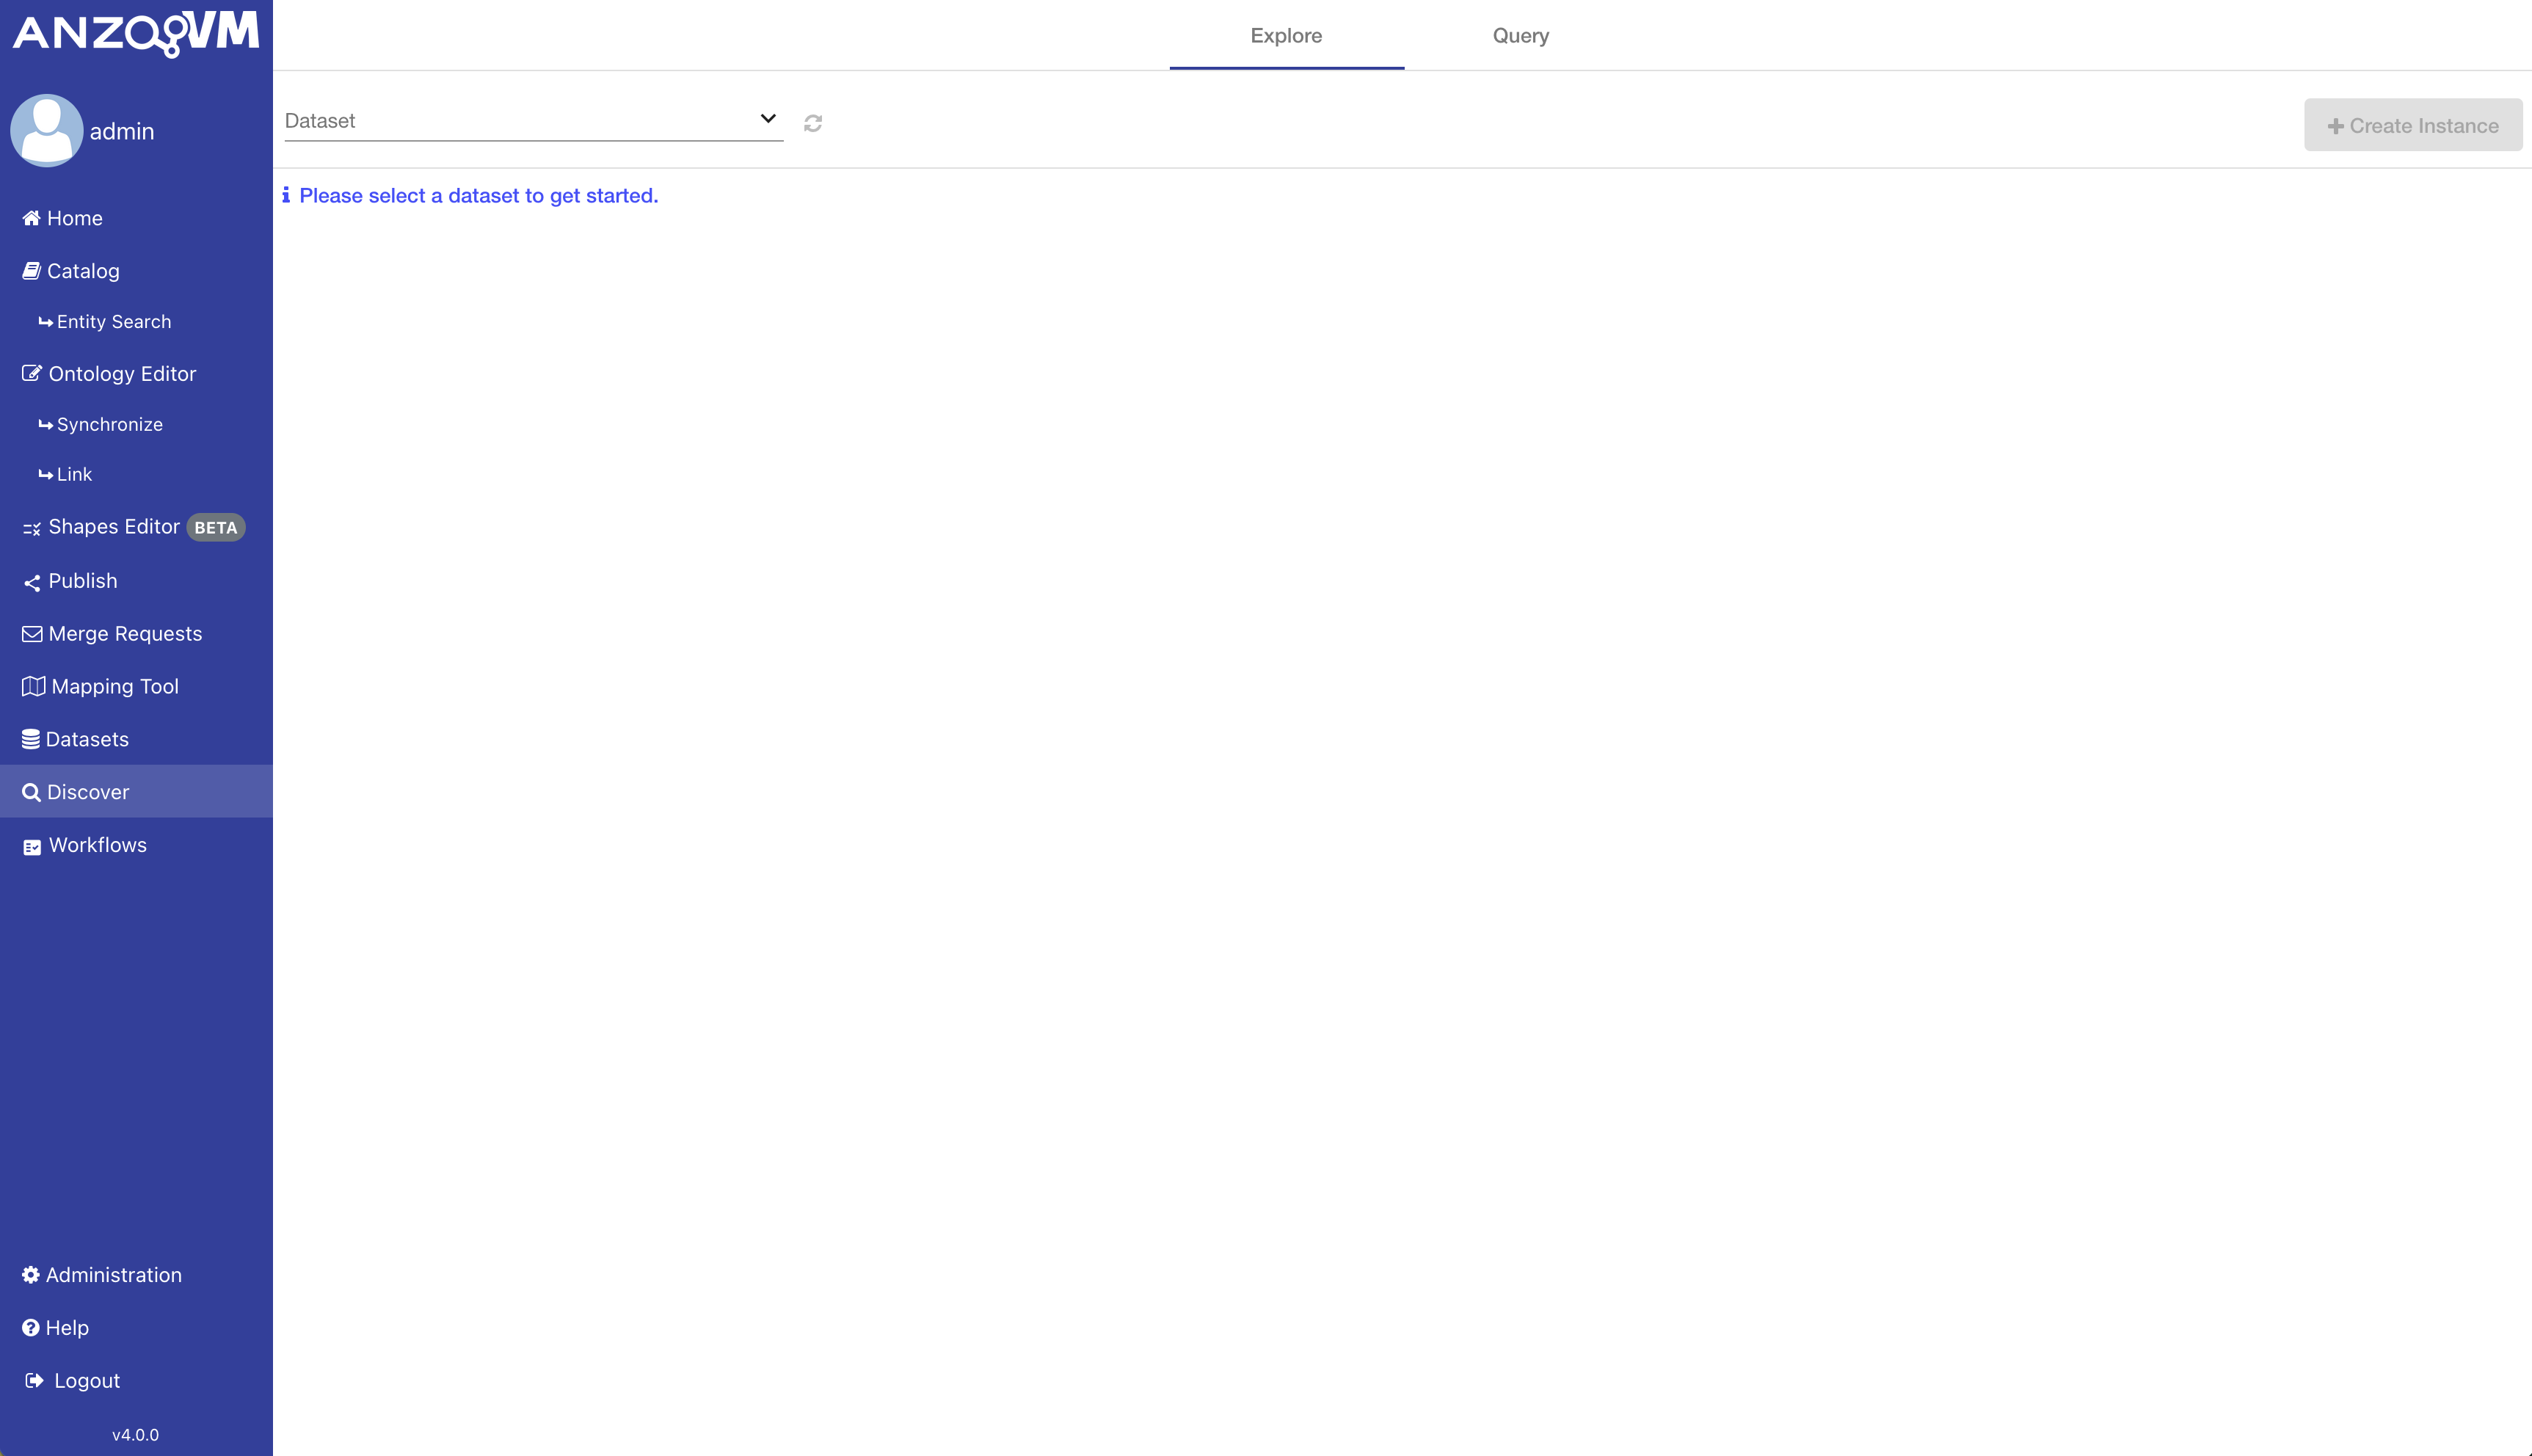The image size is (2532, 1456).
Task: Switch to the Query tab
Action: [1520, 34]
